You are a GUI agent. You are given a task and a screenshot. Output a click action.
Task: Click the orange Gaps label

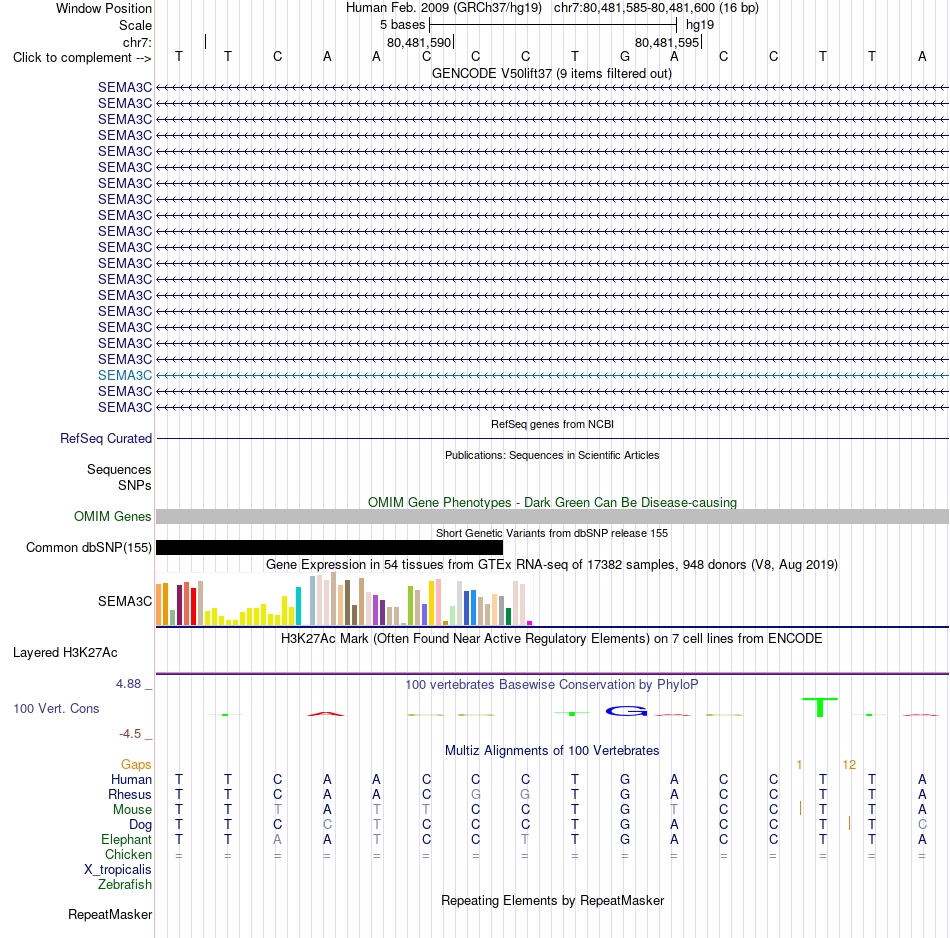(136, 765)
